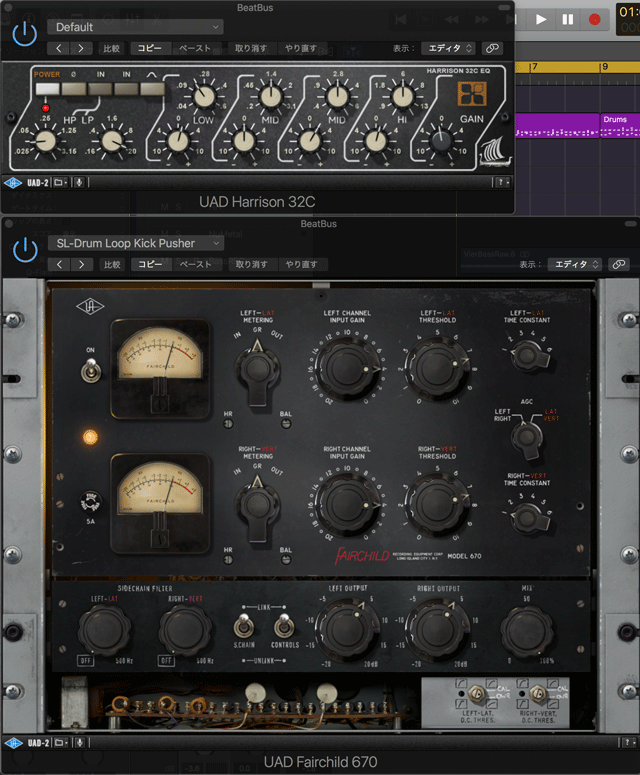Open the Default preset dropdown

(x=135, y=27)
